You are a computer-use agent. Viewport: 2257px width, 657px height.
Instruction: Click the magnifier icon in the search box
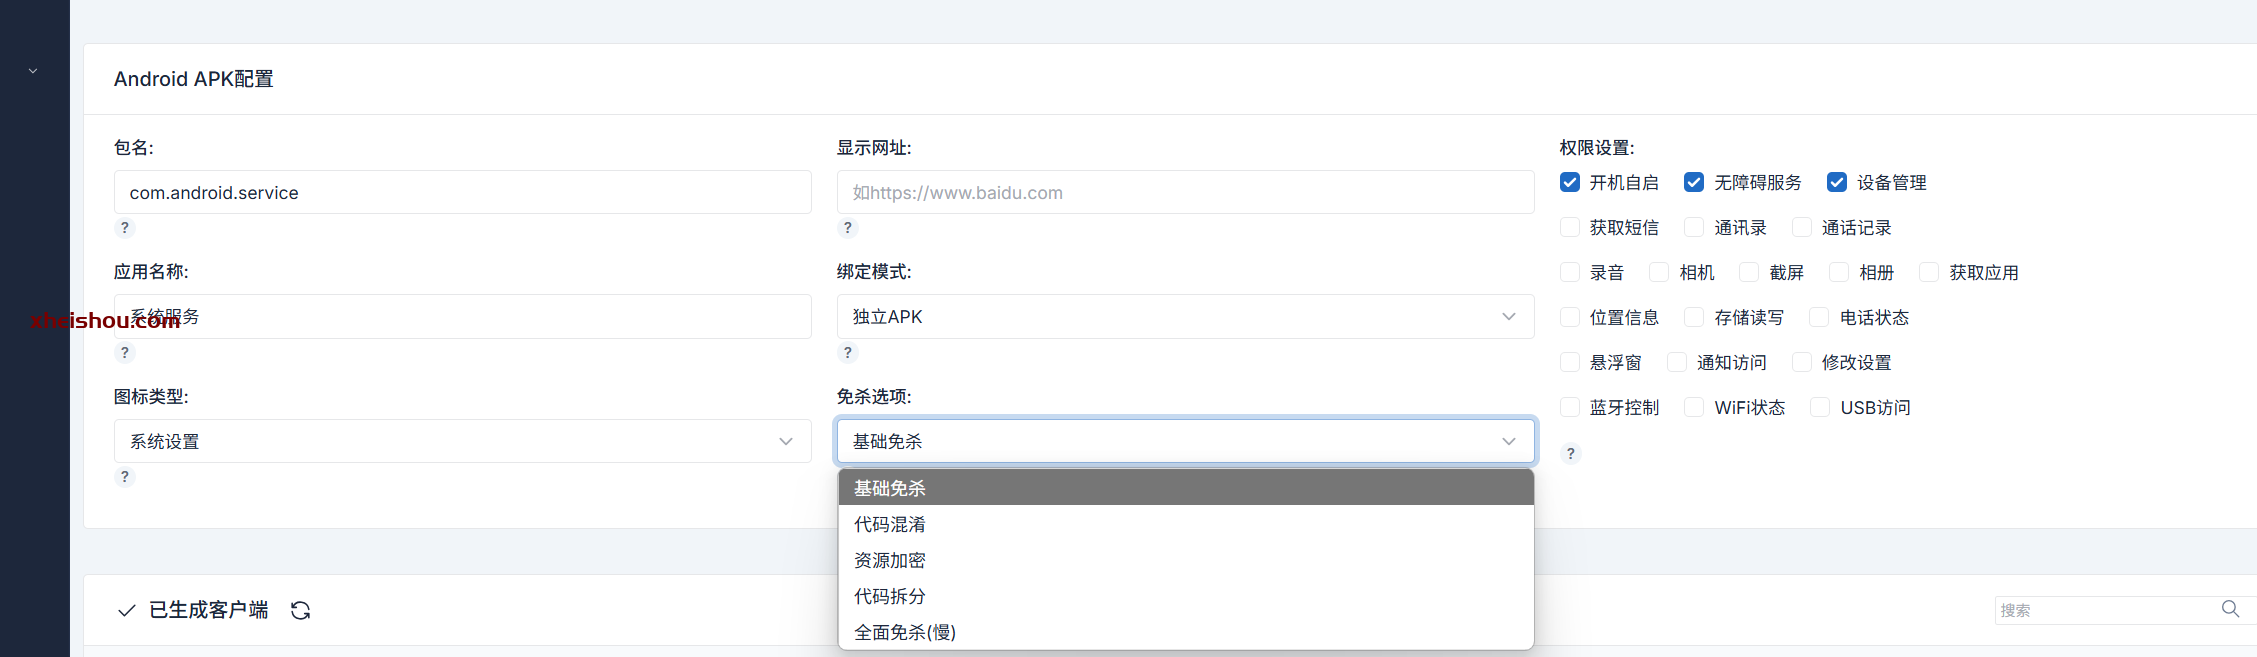(2230, 609)
